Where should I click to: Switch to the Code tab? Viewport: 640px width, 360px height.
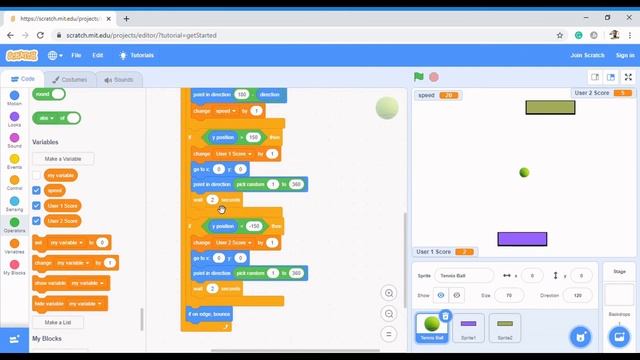click(x=23, y=79)
